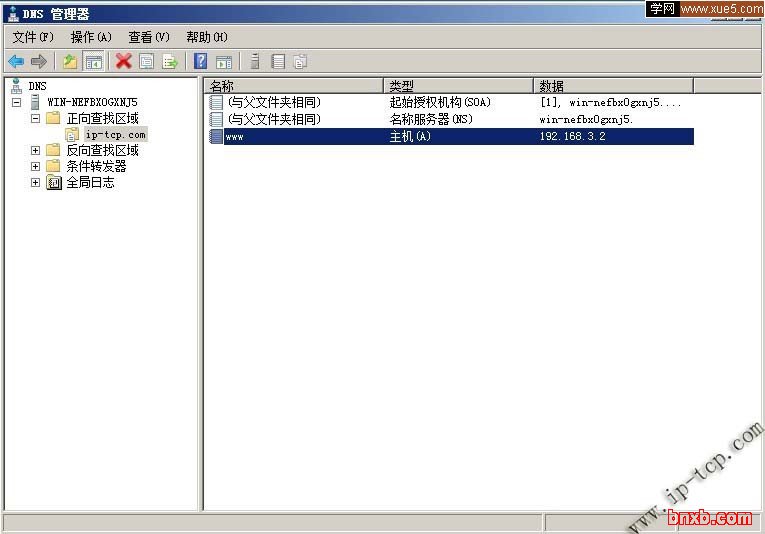
Task: Click the server tower icon in toolbar
Action: pos(255,61)
